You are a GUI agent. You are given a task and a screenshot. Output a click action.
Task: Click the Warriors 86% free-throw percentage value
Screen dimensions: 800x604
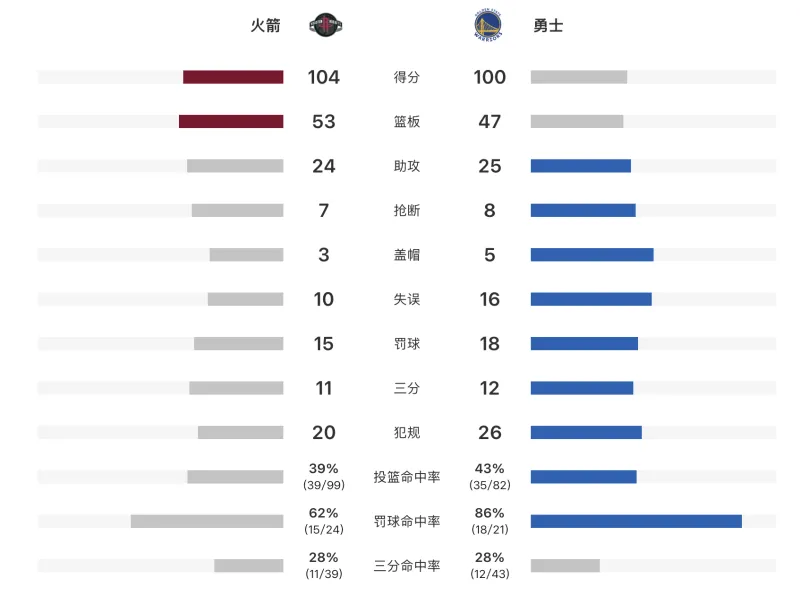click(489, 513)
